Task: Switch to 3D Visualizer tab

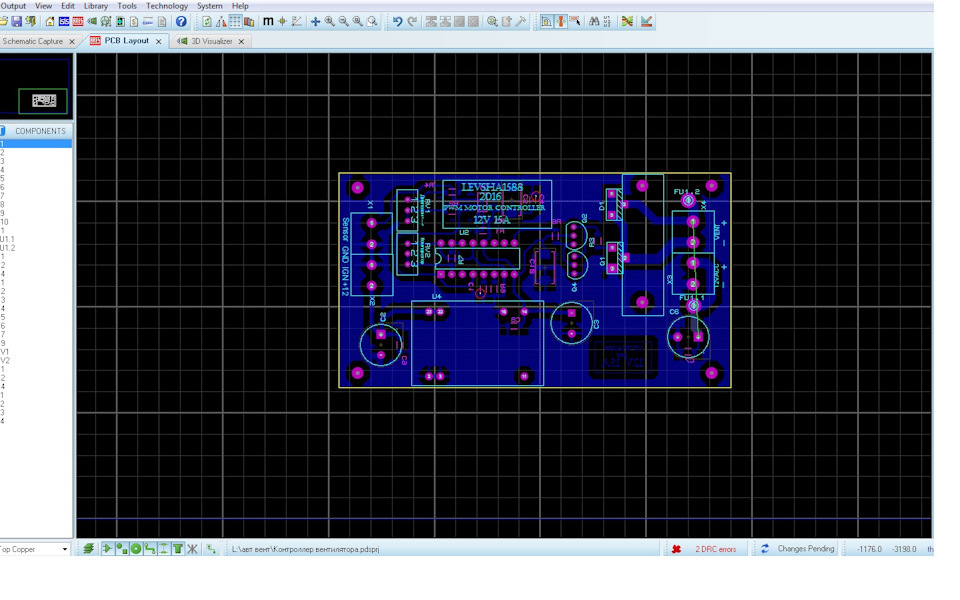Action: [x=212, y=41]
